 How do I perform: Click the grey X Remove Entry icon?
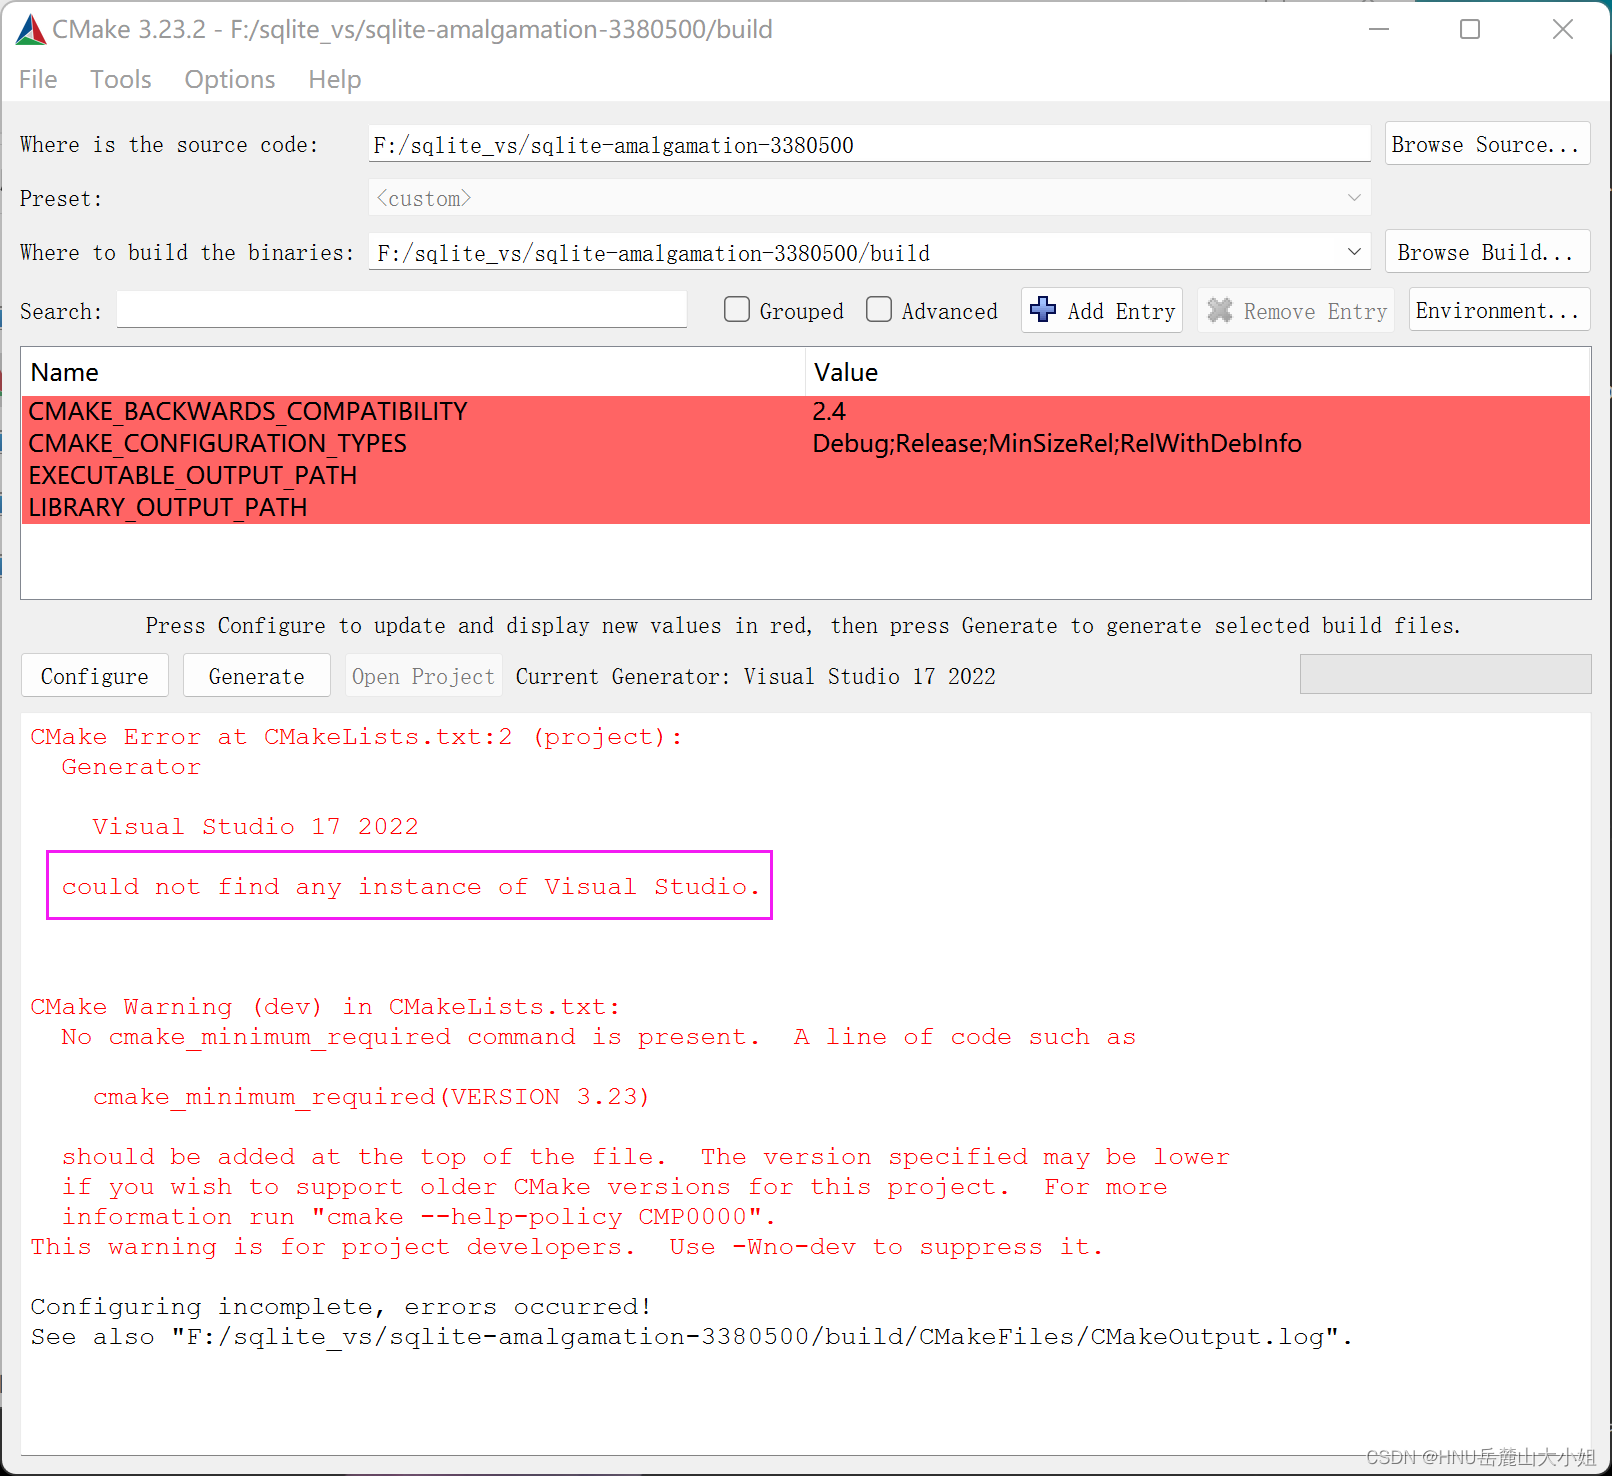click(x=1220, y=310)
